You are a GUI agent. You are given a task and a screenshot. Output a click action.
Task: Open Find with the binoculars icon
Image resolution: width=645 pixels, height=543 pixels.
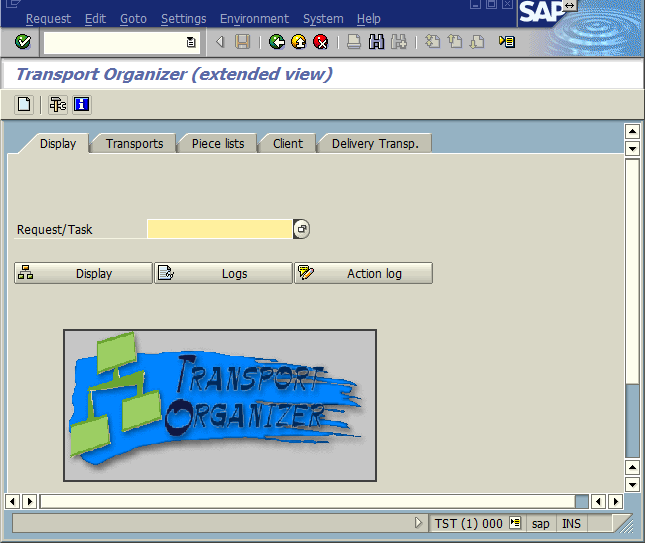pyautogui.click(x=376, y=42)
